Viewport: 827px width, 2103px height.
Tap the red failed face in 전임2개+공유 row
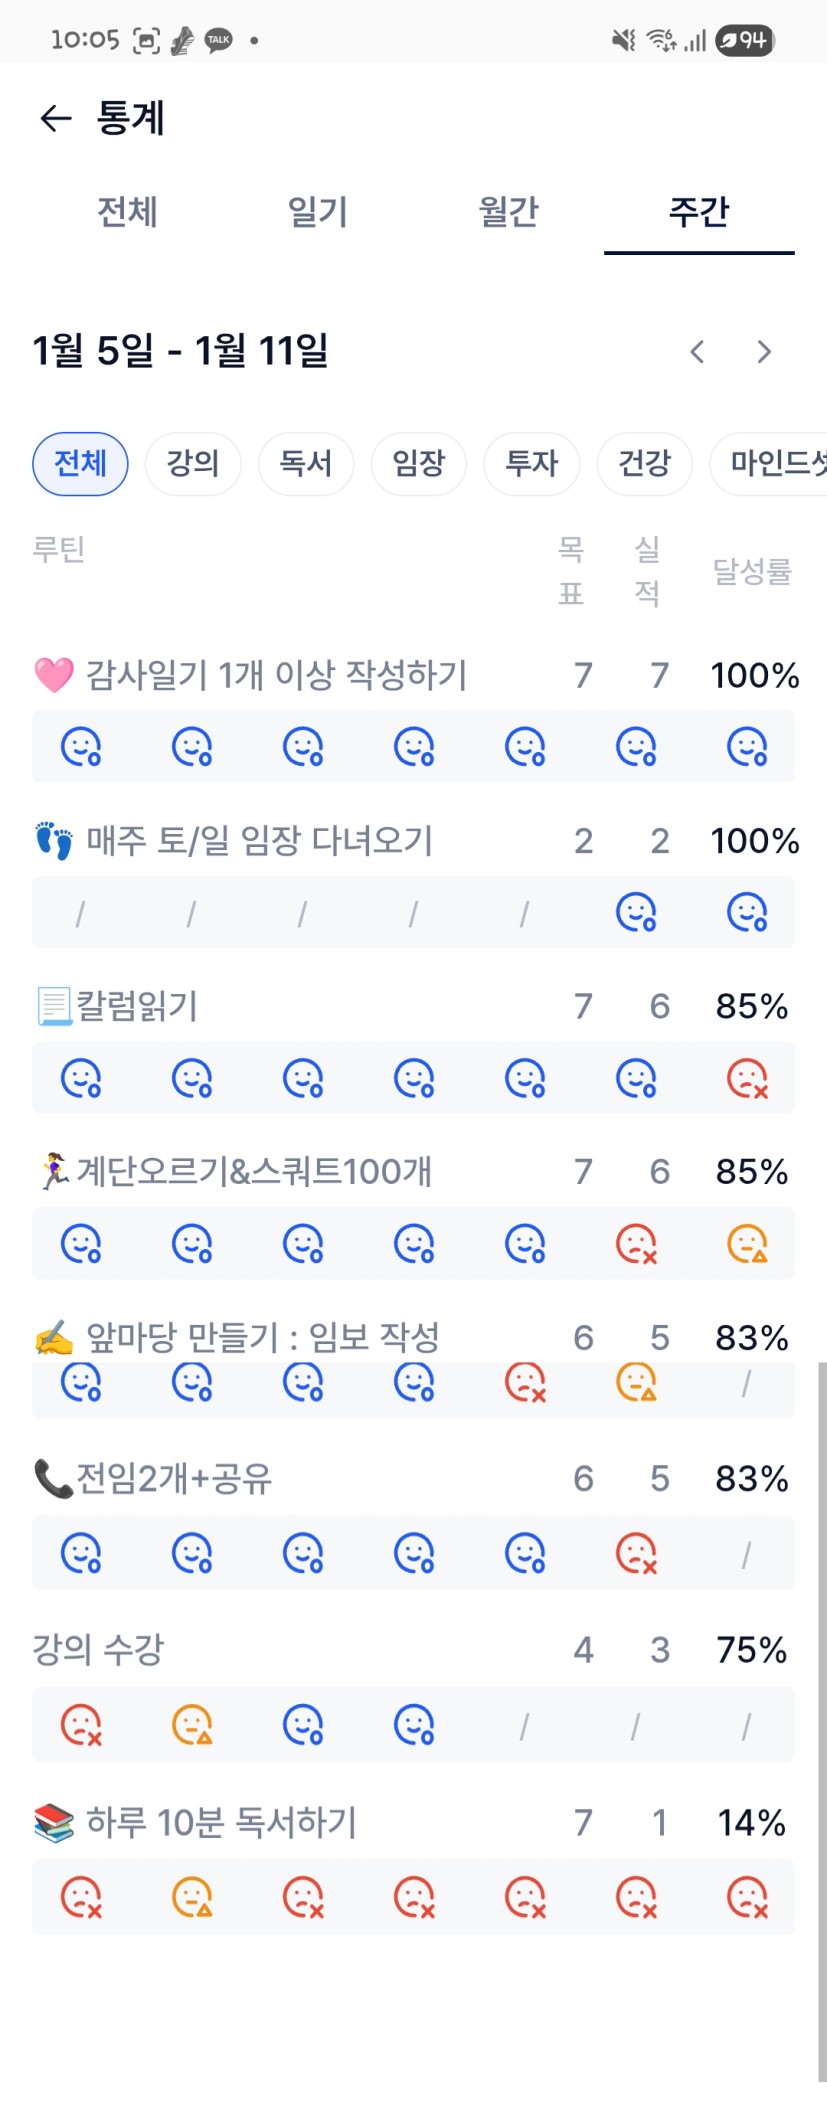click(636, 1553)
